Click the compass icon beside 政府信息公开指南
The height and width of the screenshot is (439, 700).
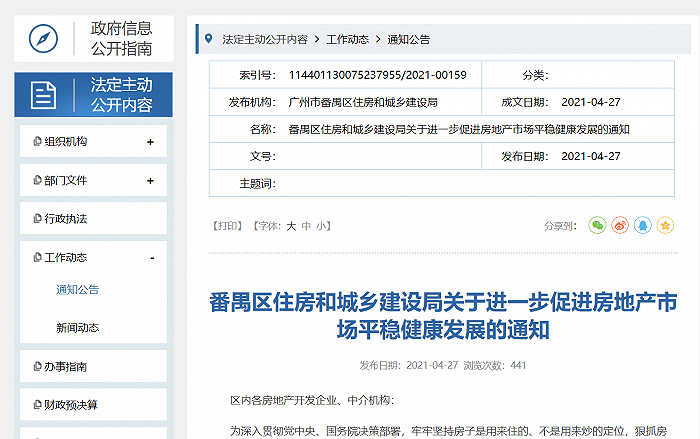coord(43,38)
